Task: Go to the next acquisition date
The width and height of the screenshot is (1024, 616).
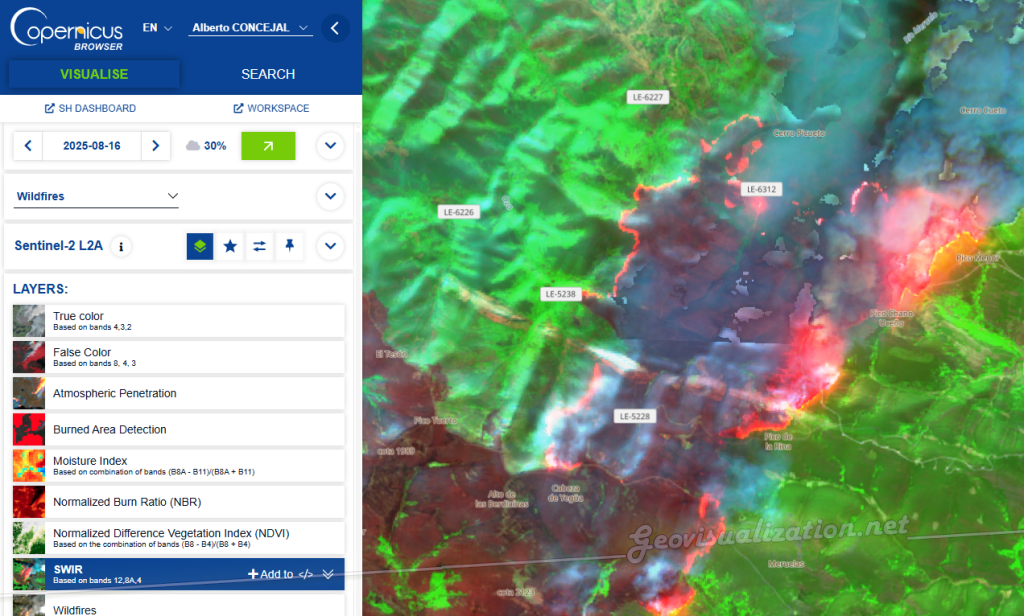Action: (x=155, y=146)
